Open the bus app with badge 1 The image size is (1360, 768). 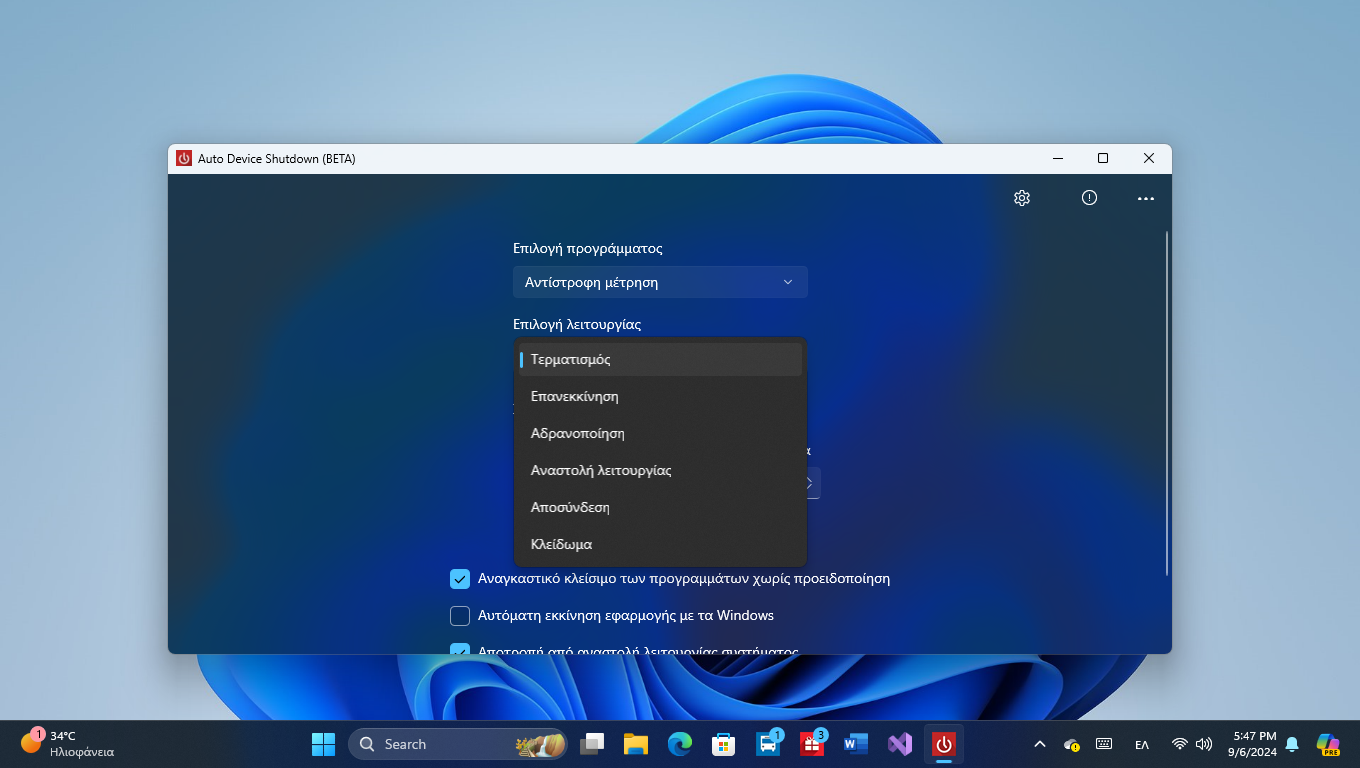[x=768, y=744]
